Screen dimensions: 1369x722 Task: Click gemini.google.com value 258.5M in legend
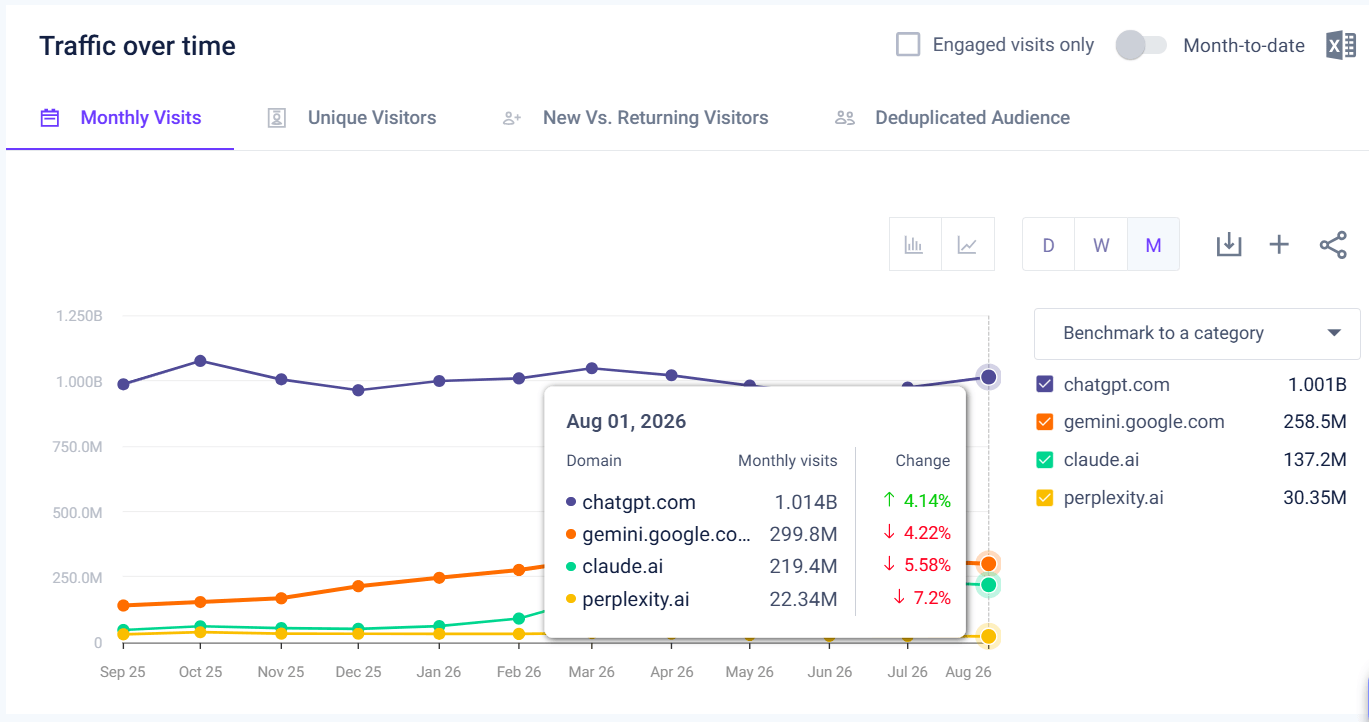[x=1315, y=422]
